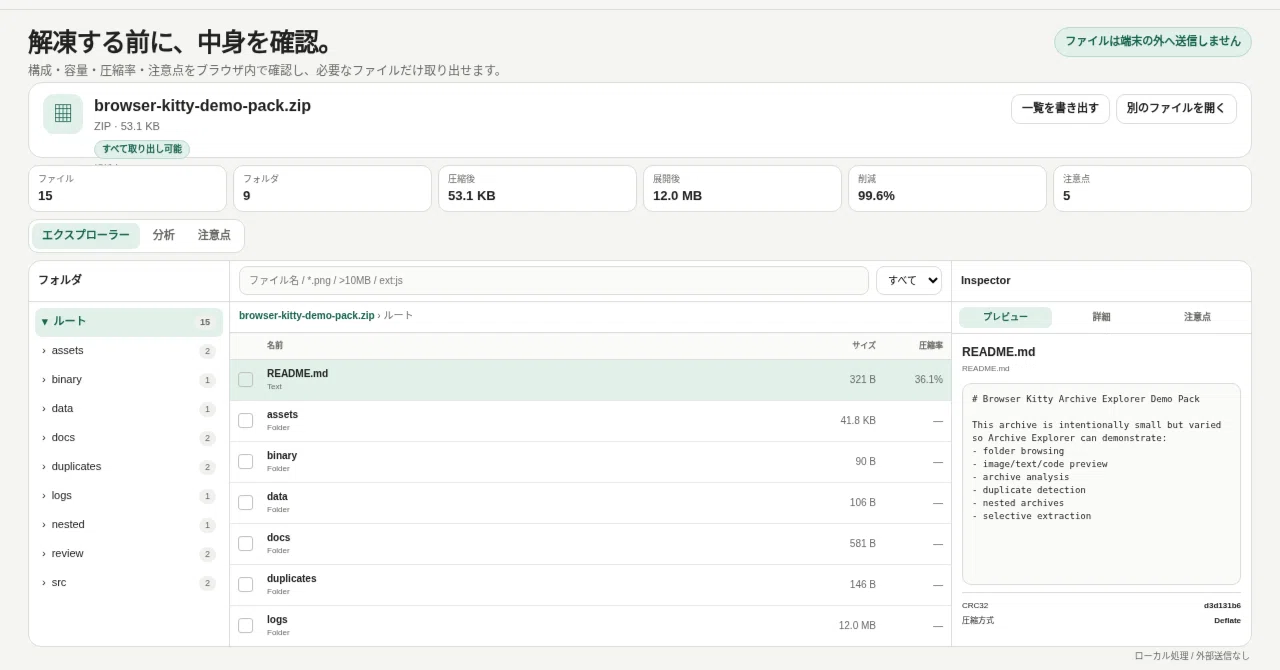
Task: Click the すべて取り出し可能 badge
Action: (x=142, y=149)
